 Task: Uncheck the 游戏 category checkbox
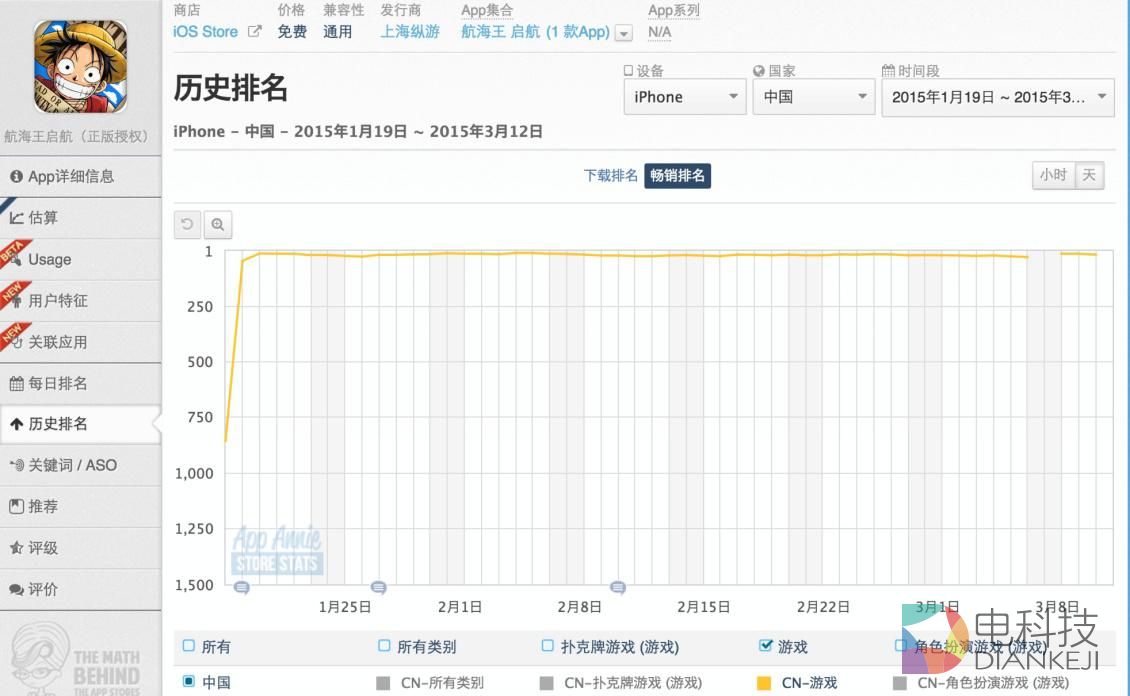(766, 646)
